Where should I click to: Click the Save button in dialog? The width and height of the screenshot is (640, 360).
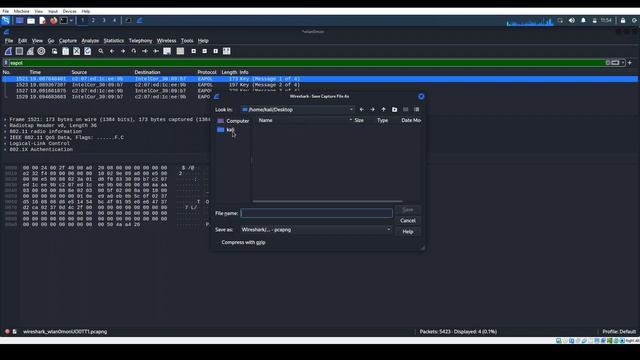[408, 210]
